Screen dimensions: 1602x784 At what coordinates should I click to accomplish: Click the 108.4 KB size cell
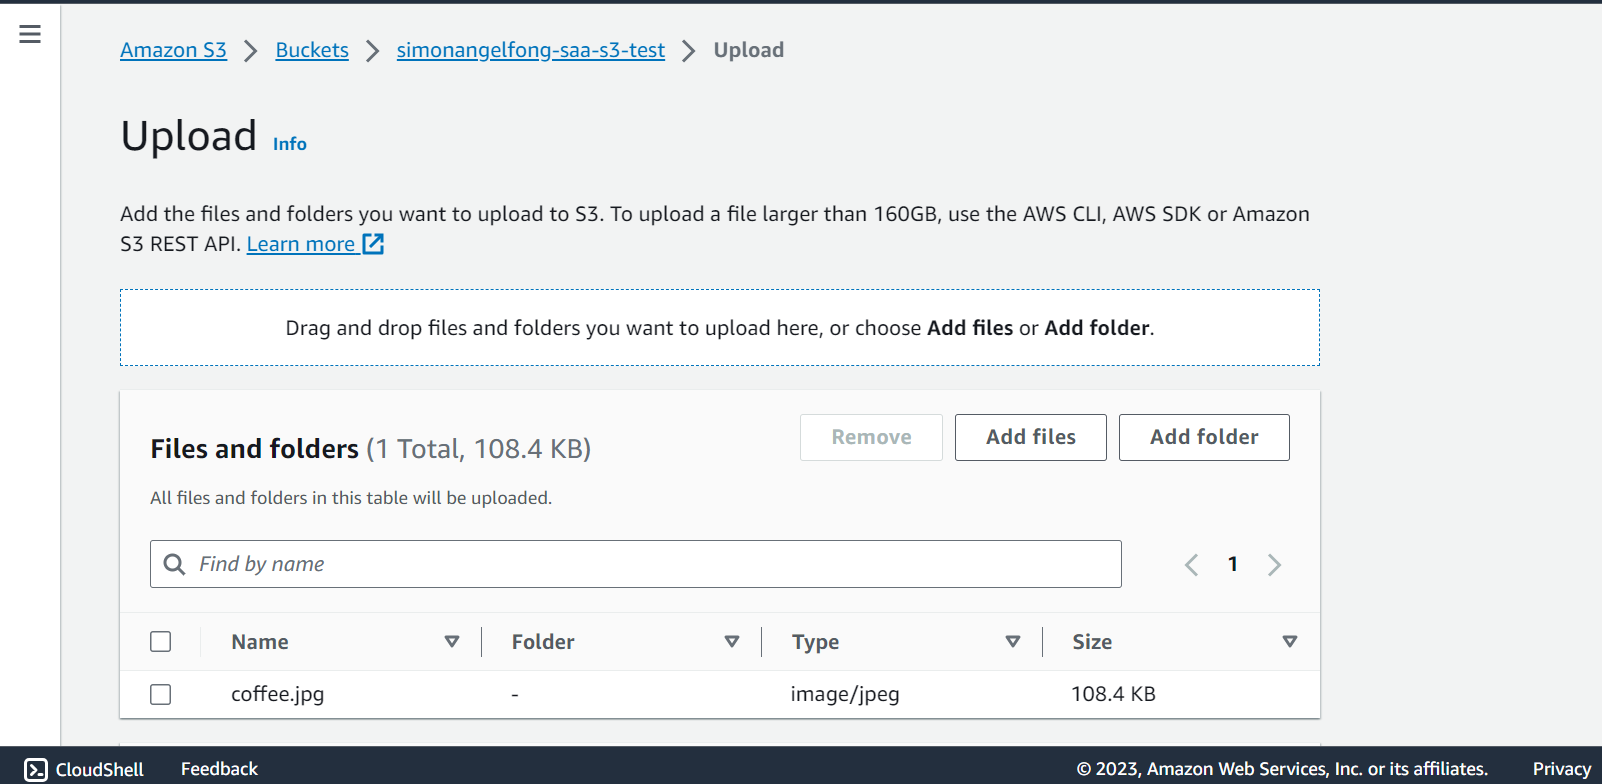coord(1113,694)
